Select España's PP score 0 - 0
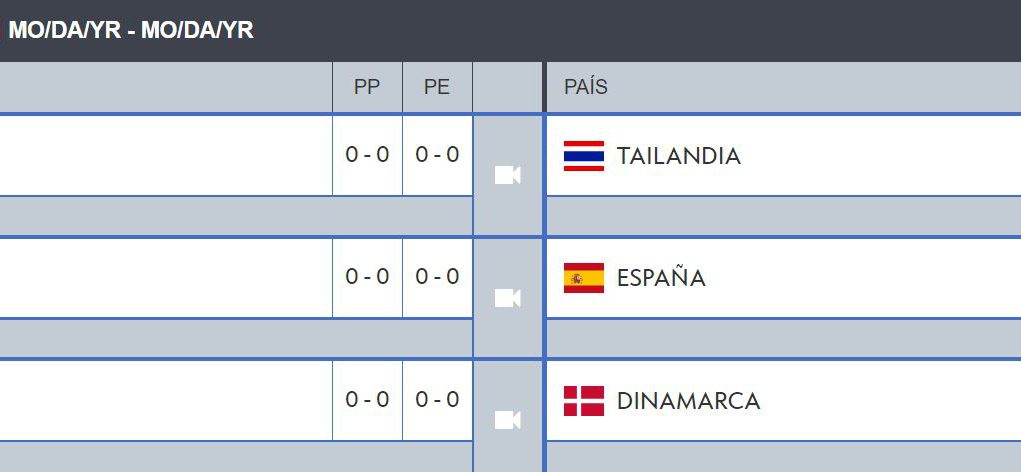This screenshot has width=1021, height=472. pos(367,276)
